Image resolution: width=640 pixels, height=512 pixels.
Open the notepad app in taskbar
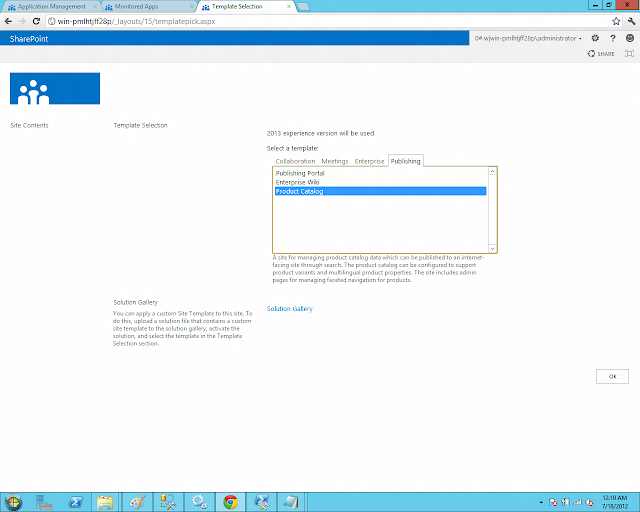tap(291, 502)
